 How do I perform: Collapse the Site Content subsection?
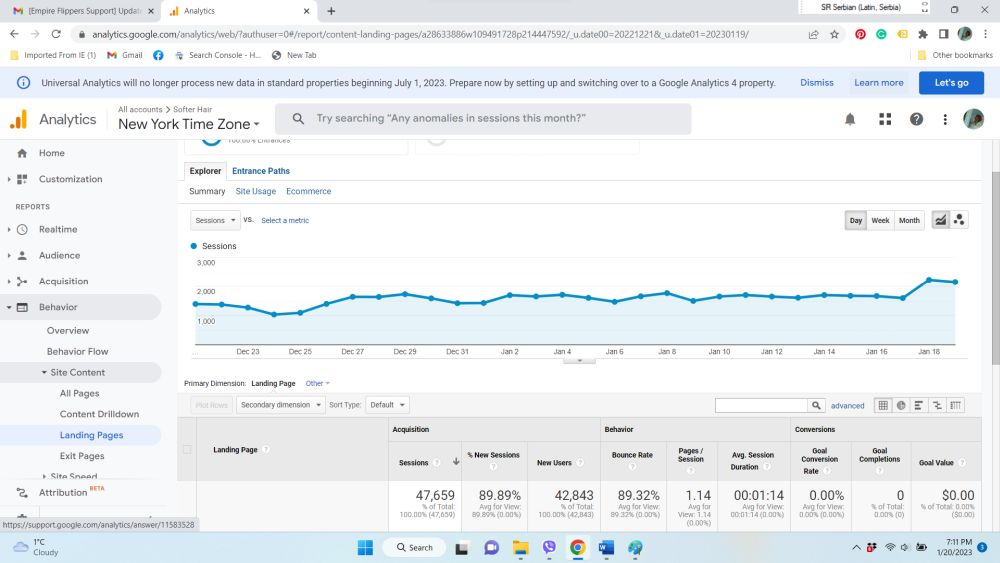point(44,372)
